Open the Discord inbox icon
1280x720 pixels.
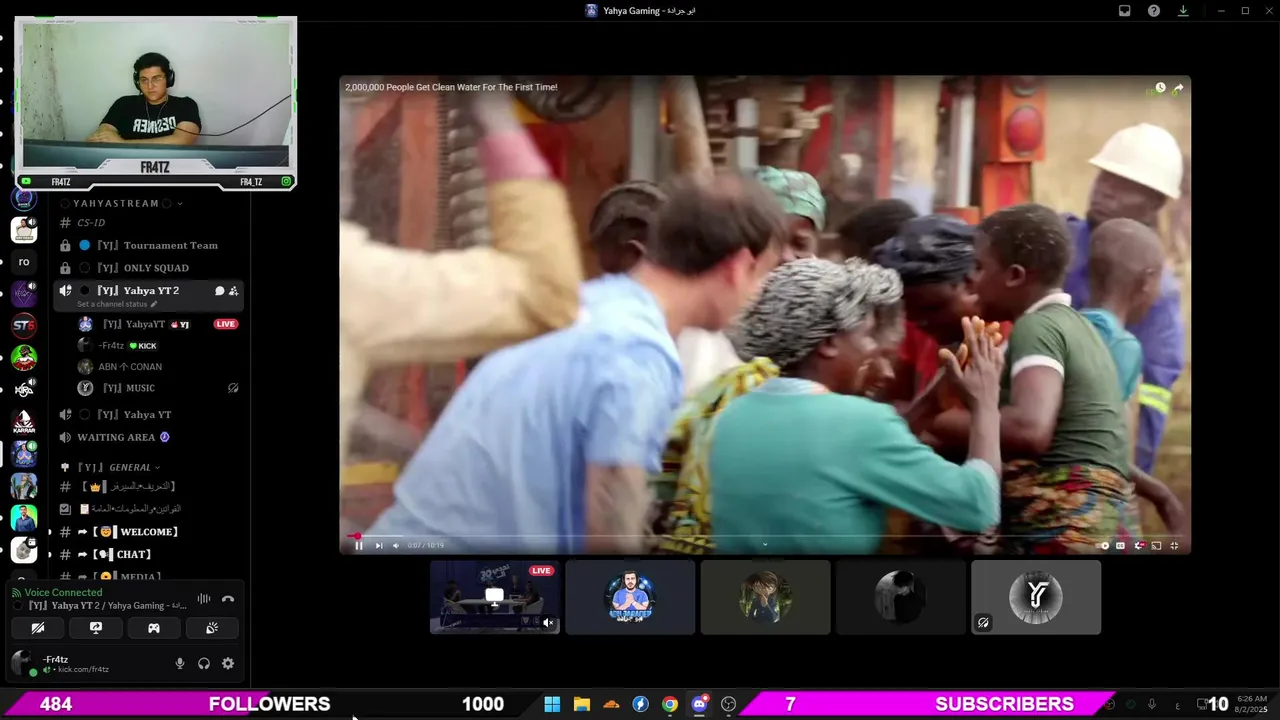click(x=1125, y=11)
